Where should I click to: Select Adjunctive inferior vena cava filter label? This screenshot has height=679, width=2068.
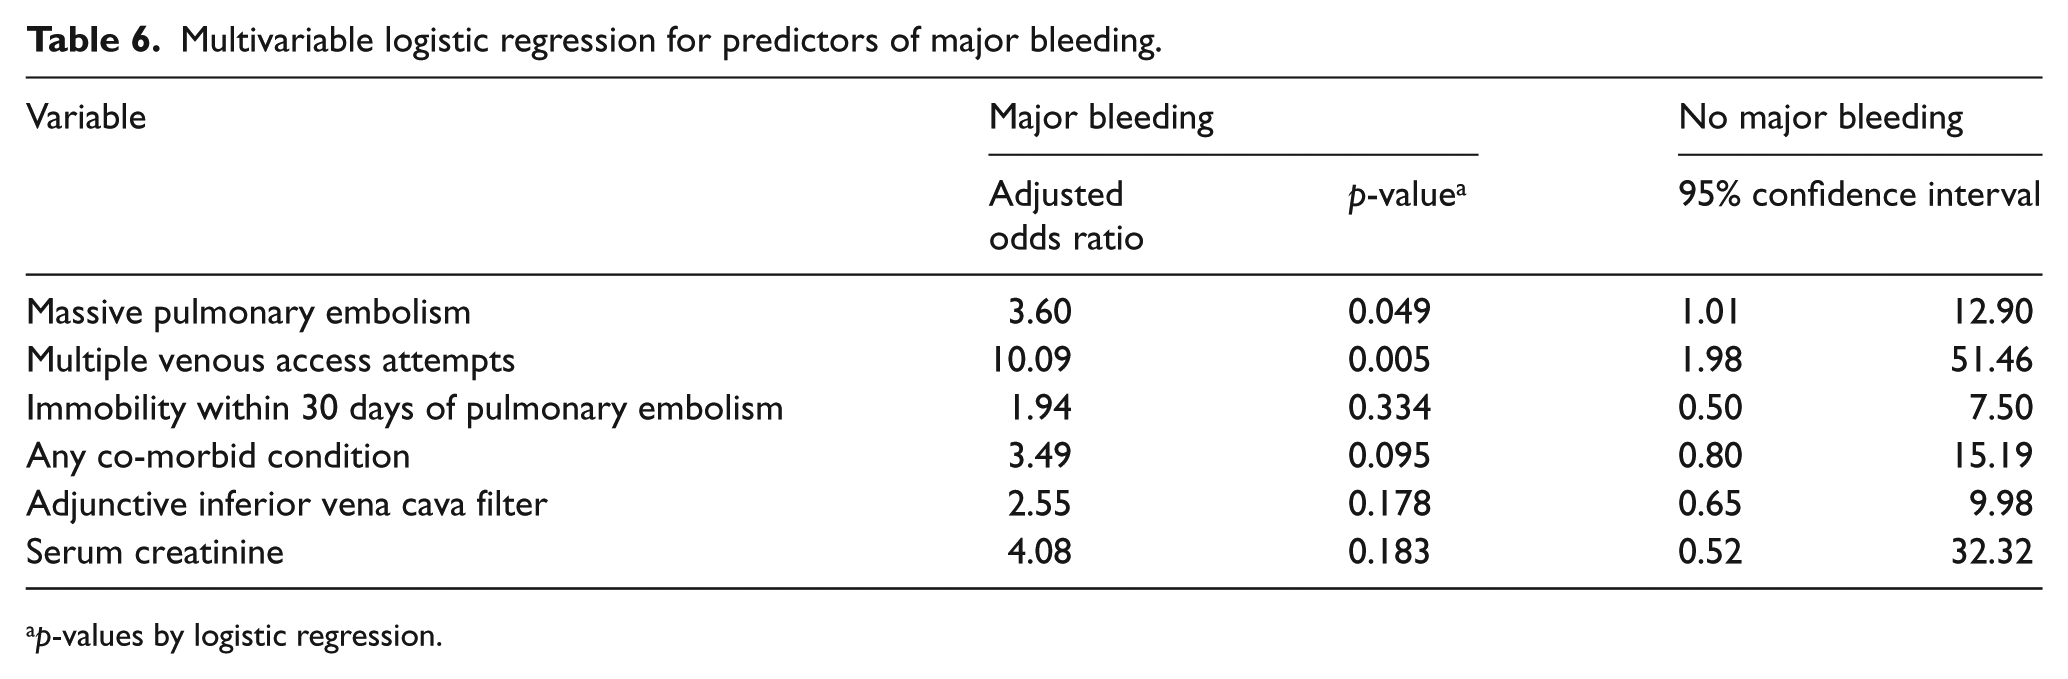(x=287, y=505)
